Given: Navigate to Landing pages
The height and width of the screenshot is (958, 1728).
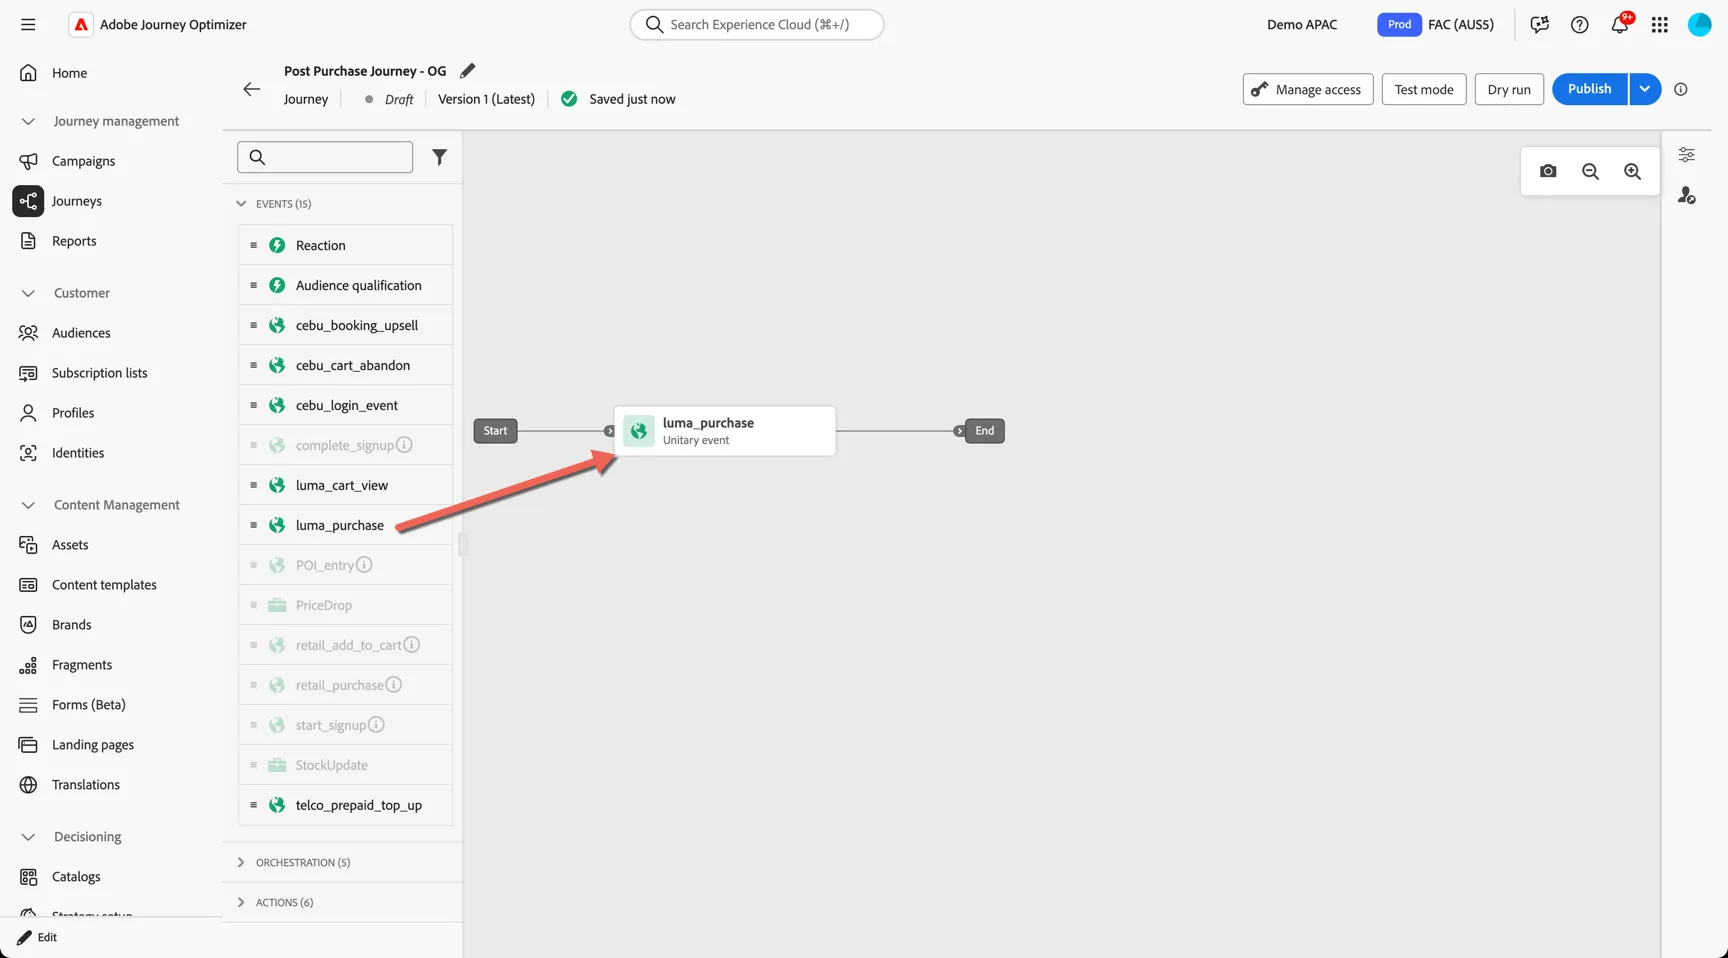Looking at the screenshot, I should [x=93, y=745].
